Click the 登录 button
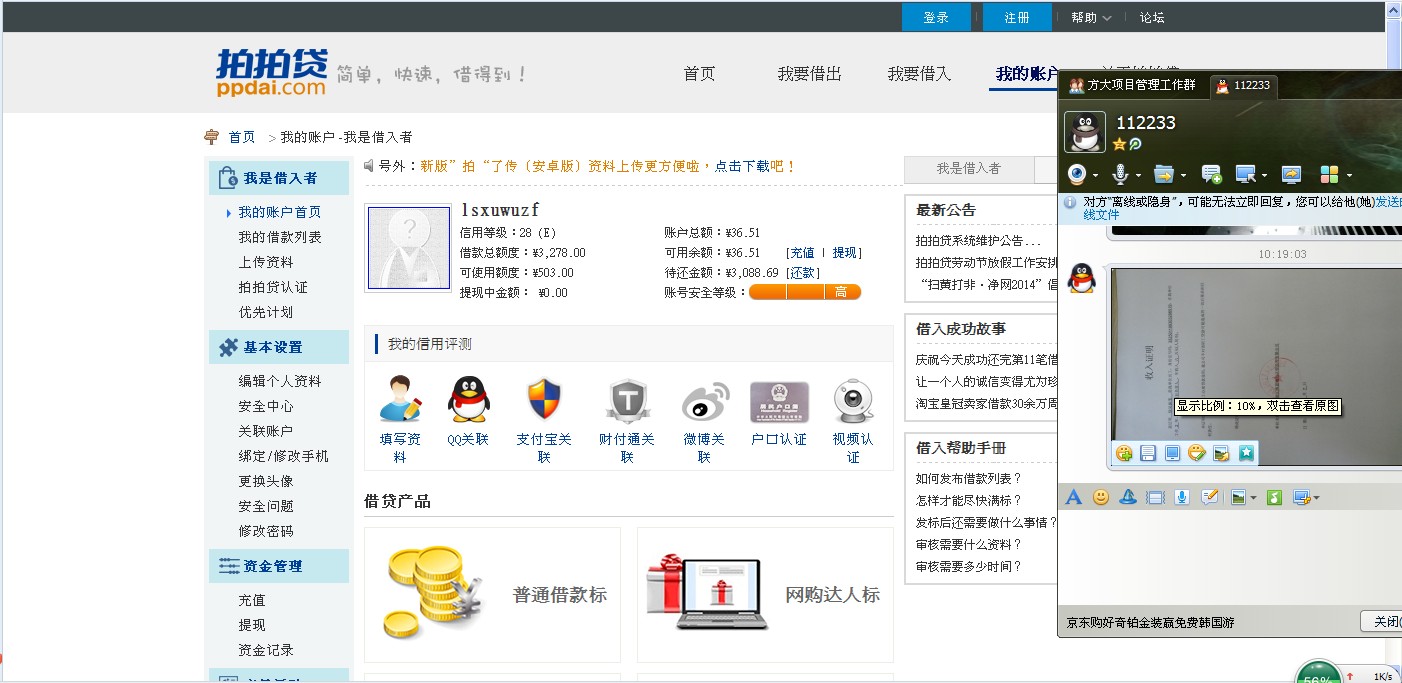 [x=936, y=17]
